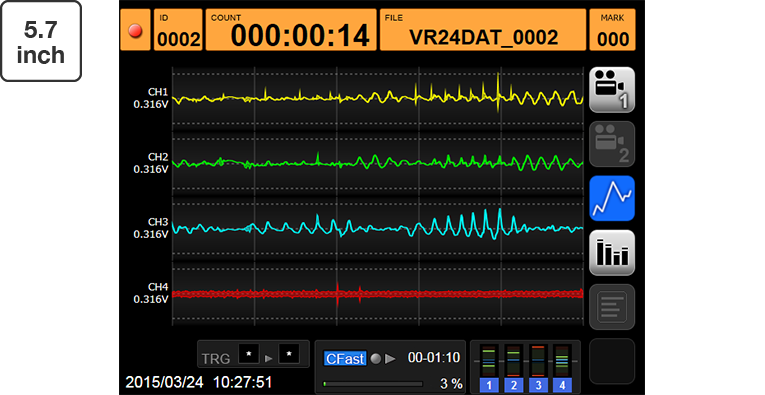Open the second TRG trigger box
765x395 pixels.
[289, 354]
